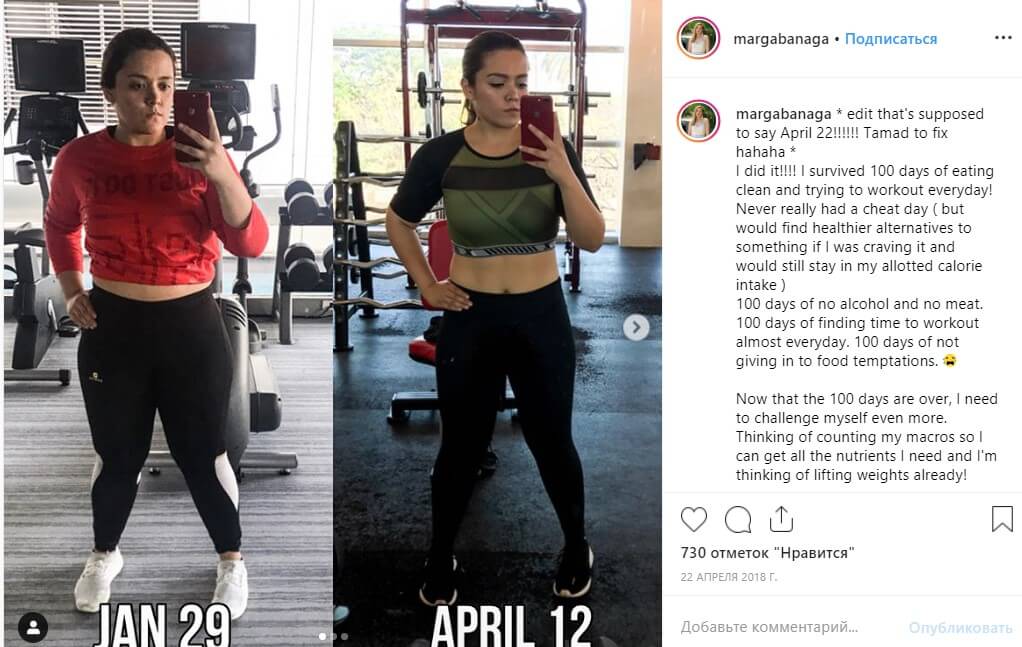
Task: Open comments via speech bubble icon
Action: pos(738,519)
